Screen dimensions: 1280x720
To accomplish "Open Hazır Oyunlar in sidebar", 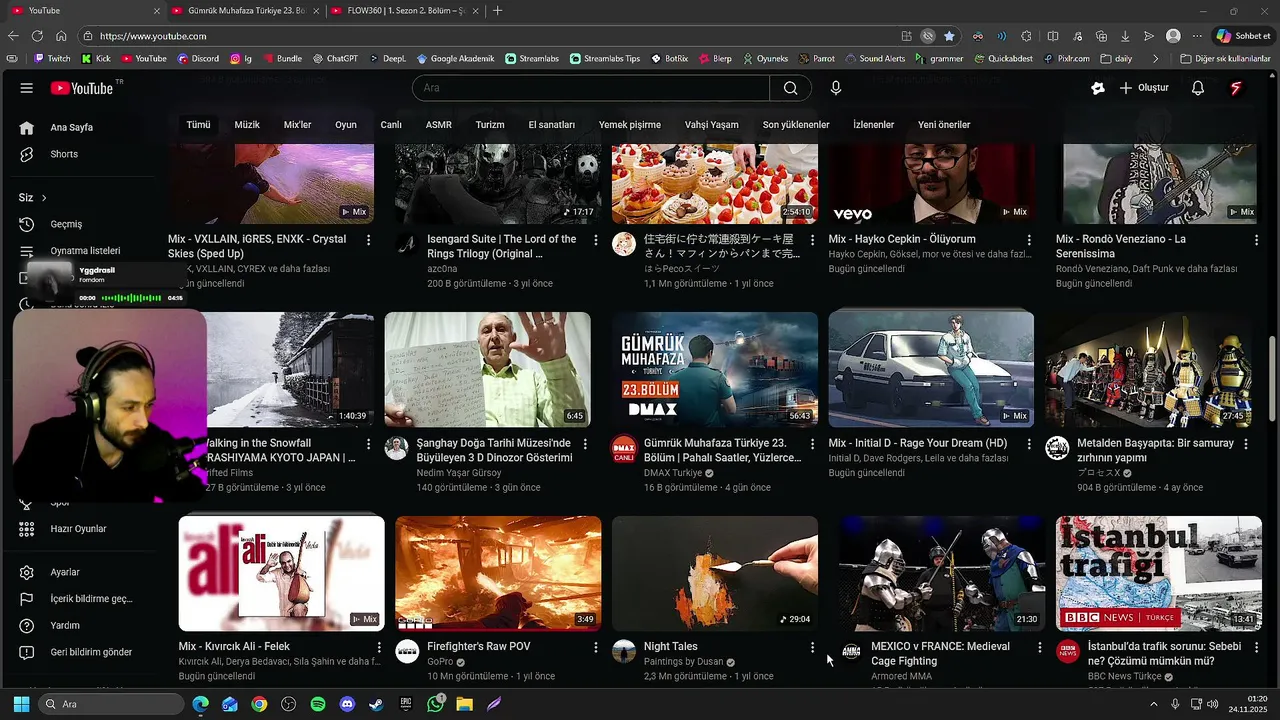I will point(77,529).
